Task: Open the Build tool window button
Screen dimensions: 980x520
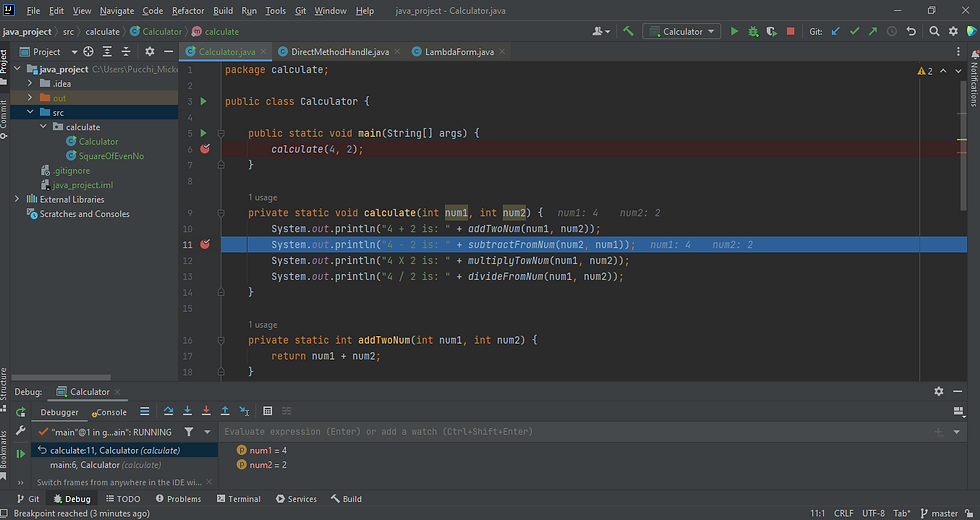Action: click(x=346, y=499)
